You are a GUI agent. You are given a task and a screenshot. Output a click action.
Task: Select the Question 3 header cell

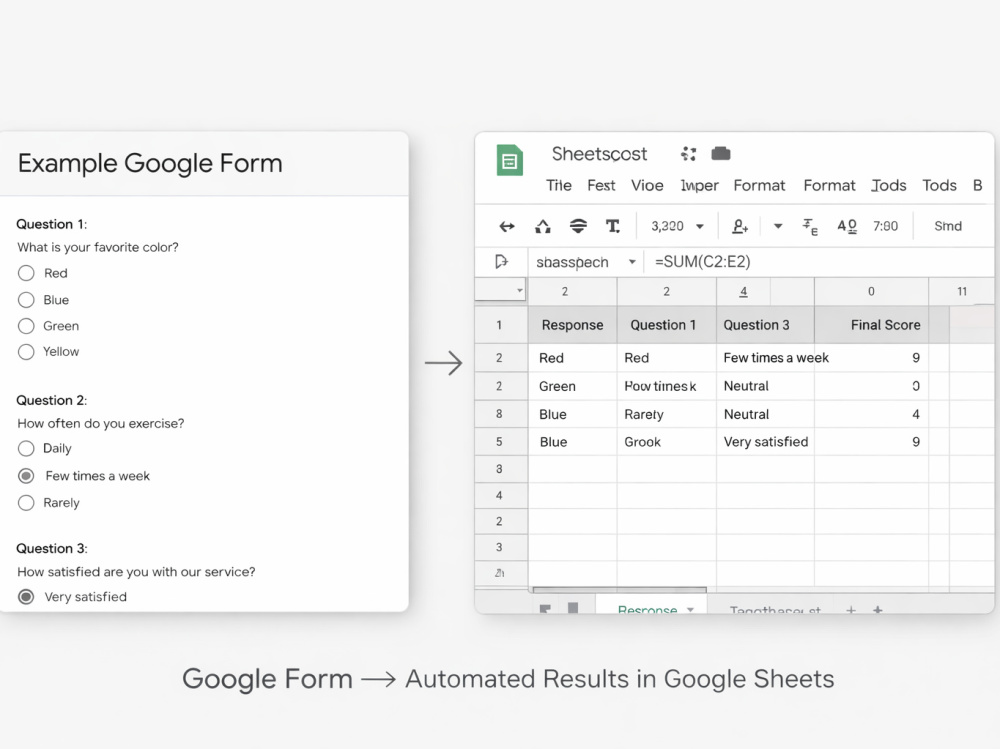[x=765, y=325]
